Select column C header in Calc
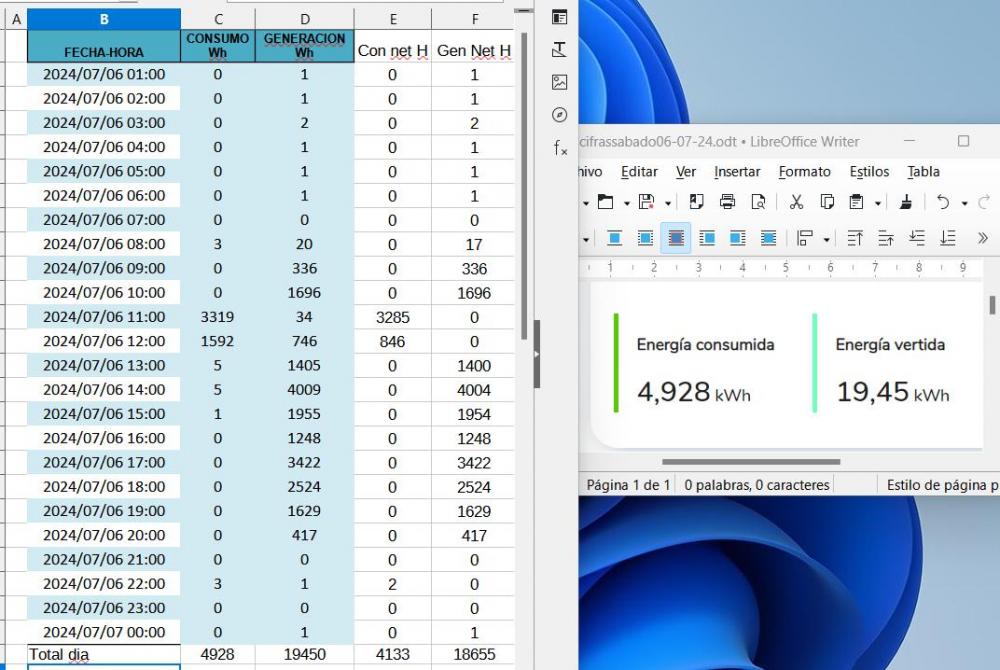 pyautogui.click(x=218, y=19)
